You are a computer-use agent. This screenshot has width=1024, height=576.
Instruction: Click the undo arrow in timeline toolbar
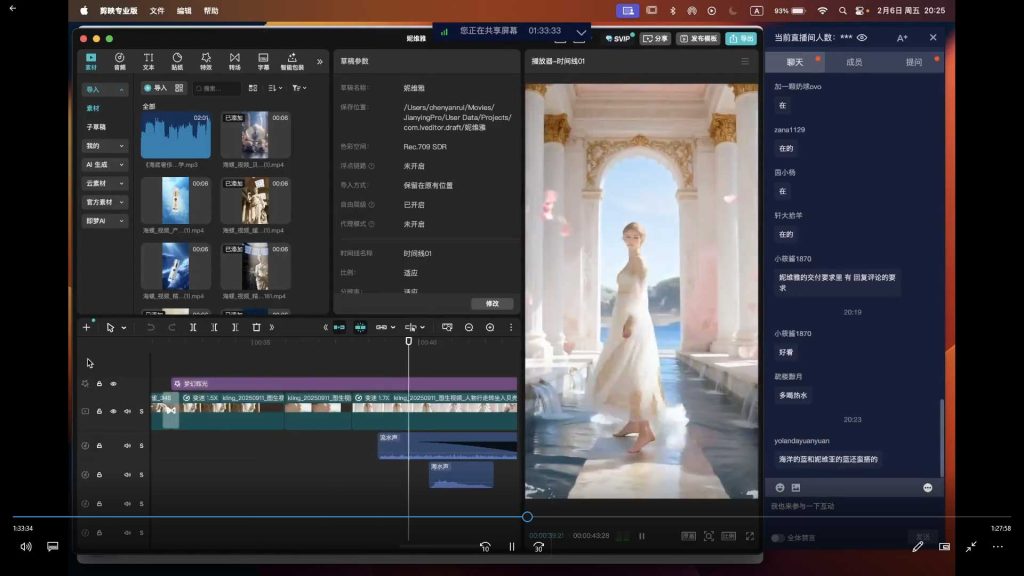[151, 327]
